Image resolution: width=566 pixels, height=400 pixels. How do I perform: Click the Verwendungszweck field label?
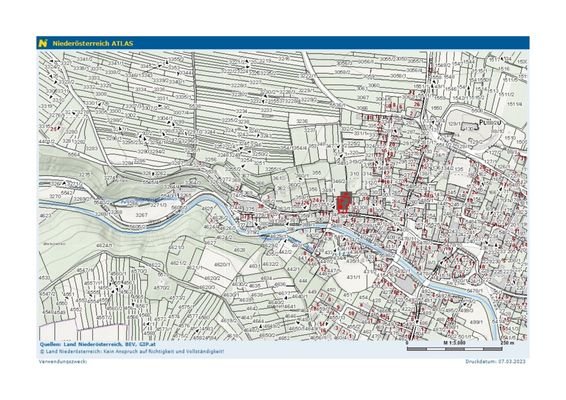click(63, 361)
